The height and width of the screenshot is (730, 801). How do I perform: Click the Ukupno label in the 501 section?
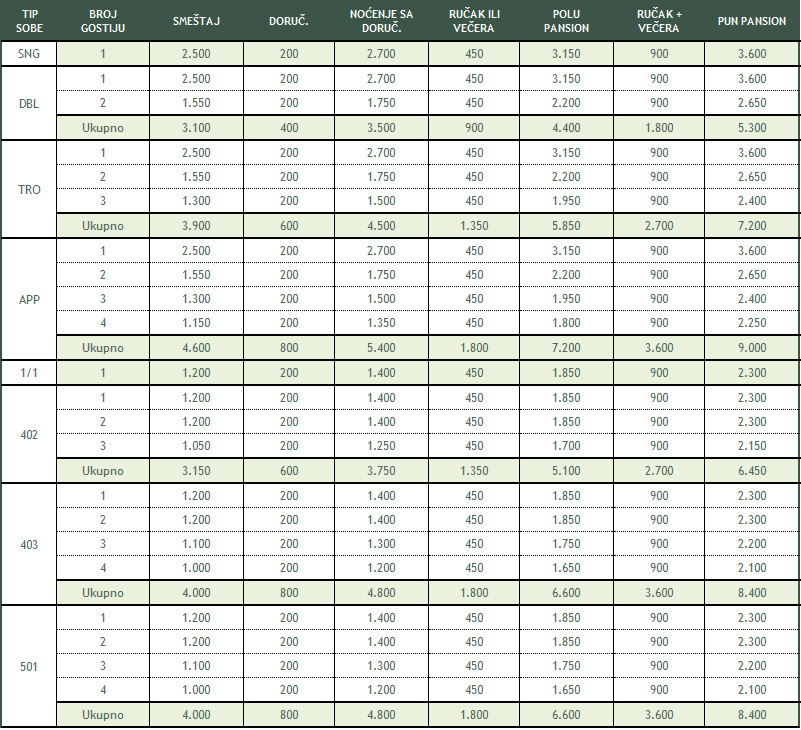103,715
